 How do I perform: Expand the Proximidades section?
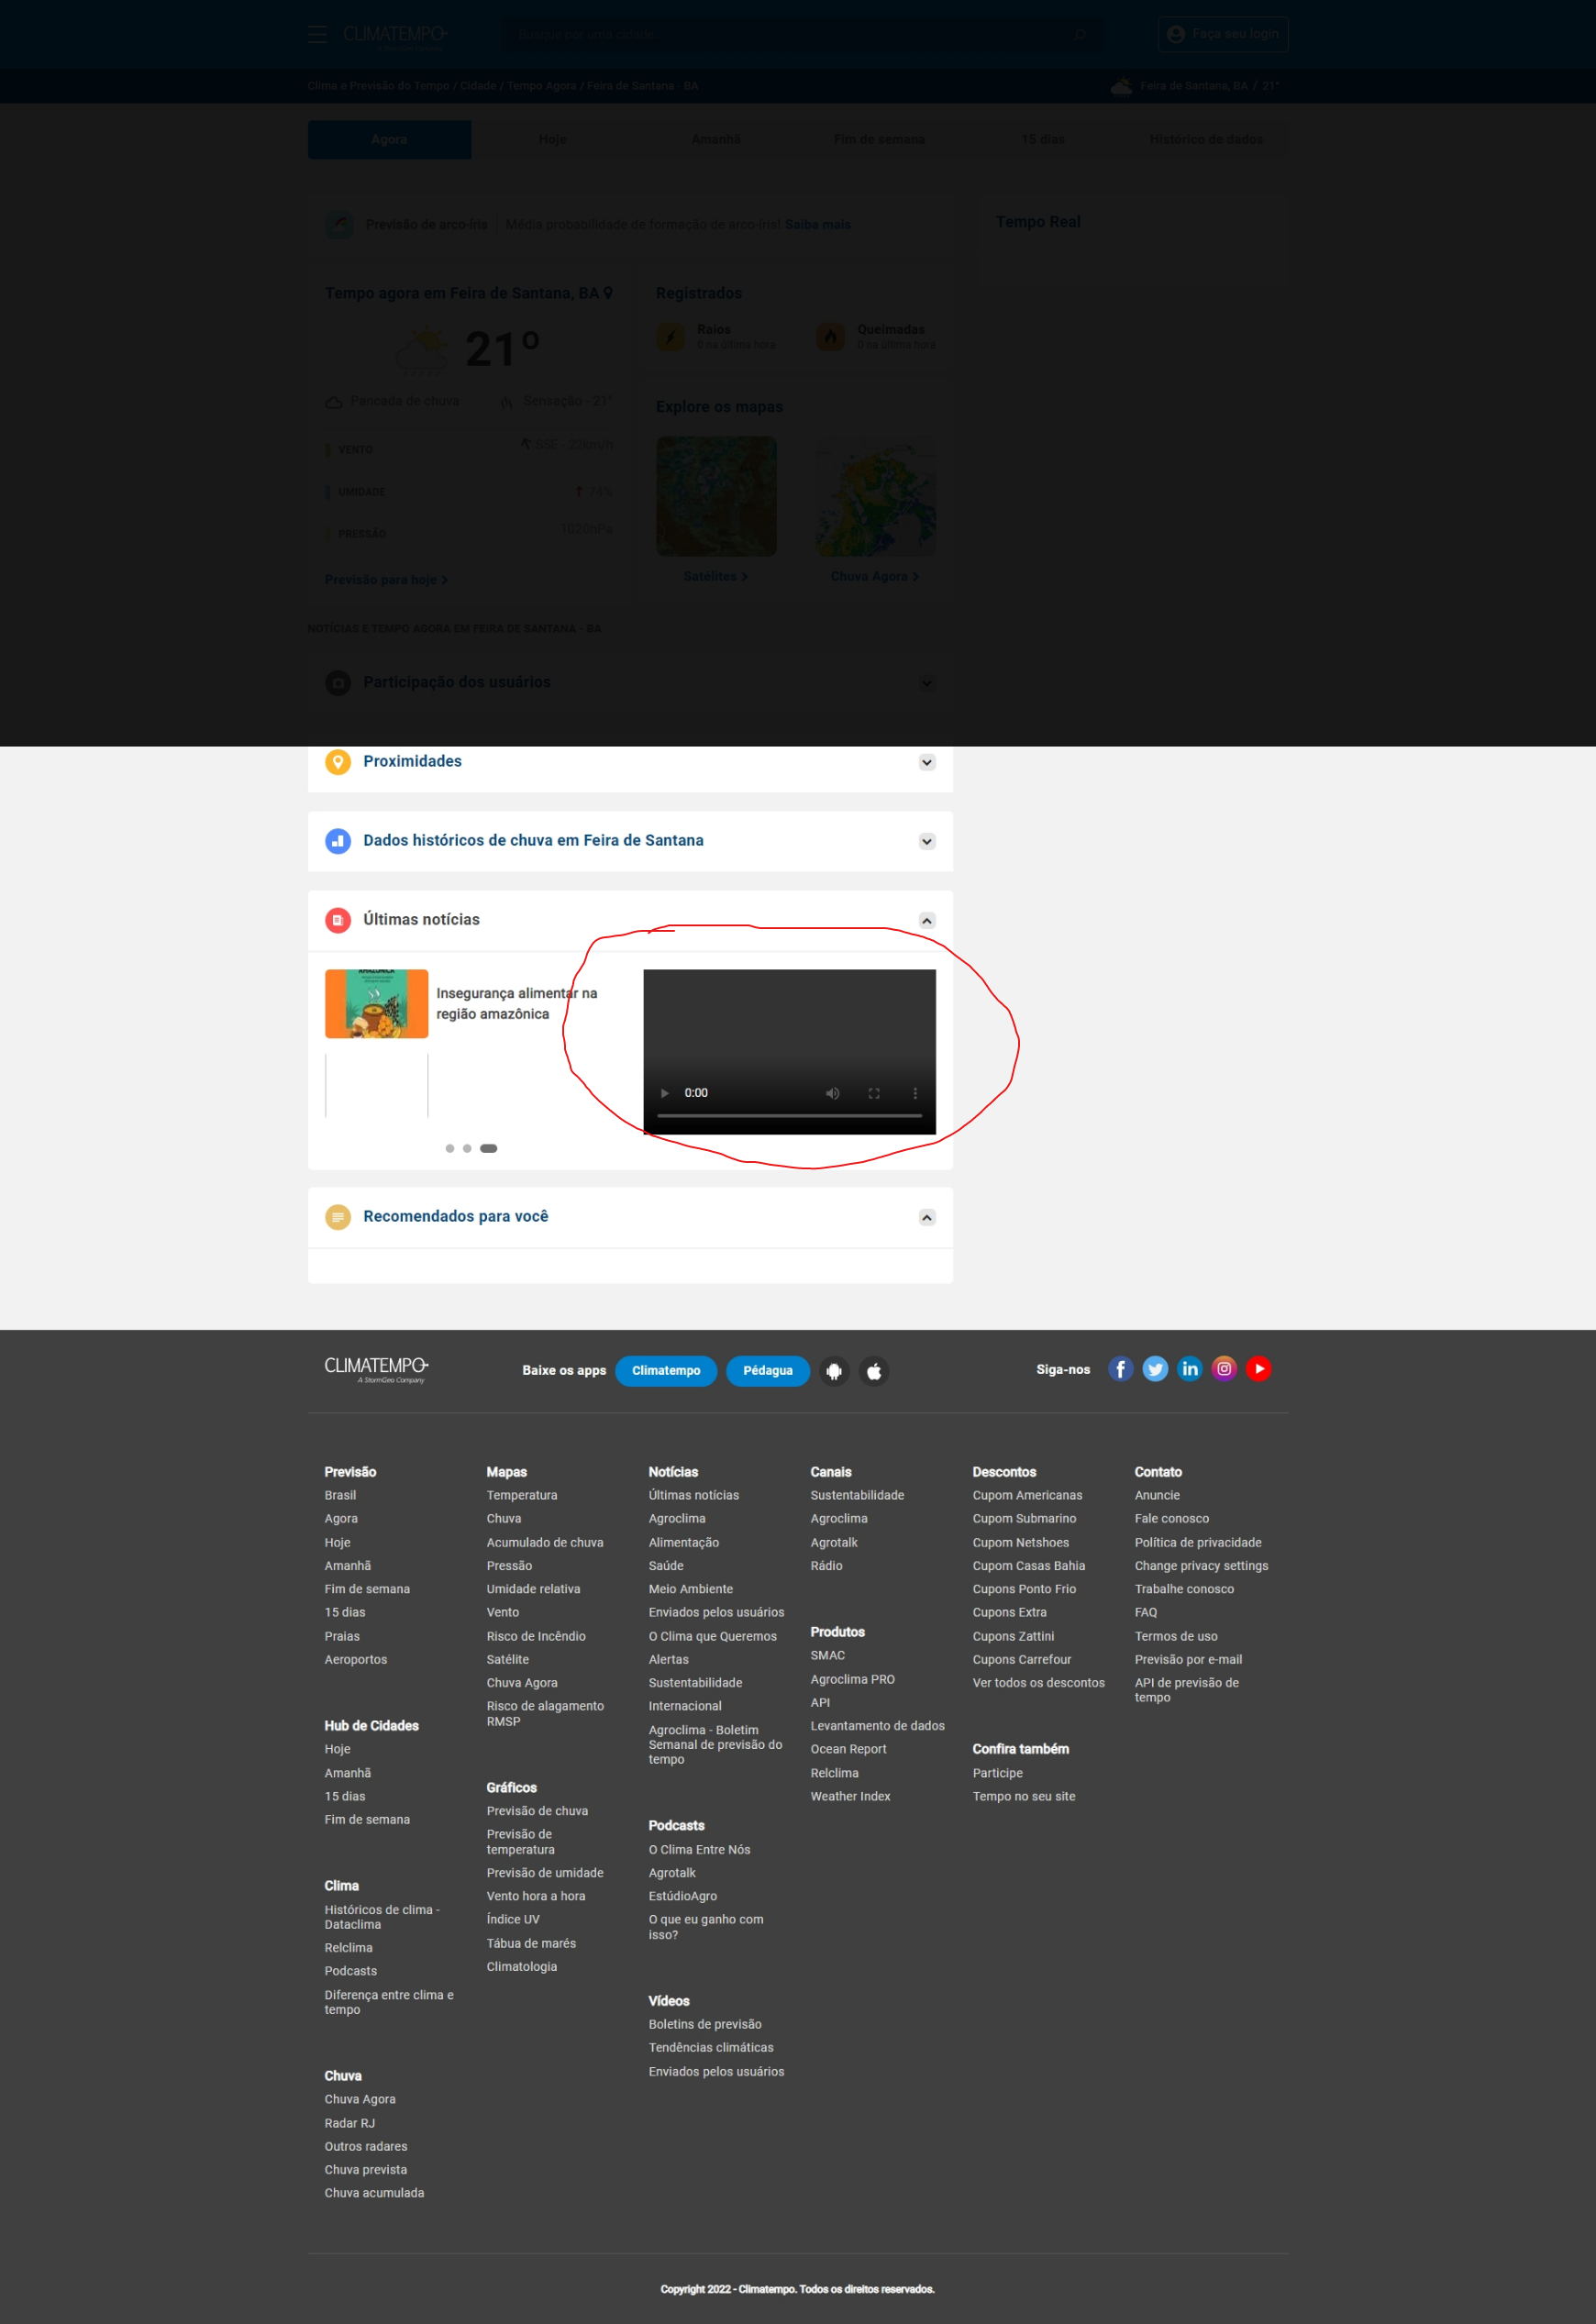[926, 762]
